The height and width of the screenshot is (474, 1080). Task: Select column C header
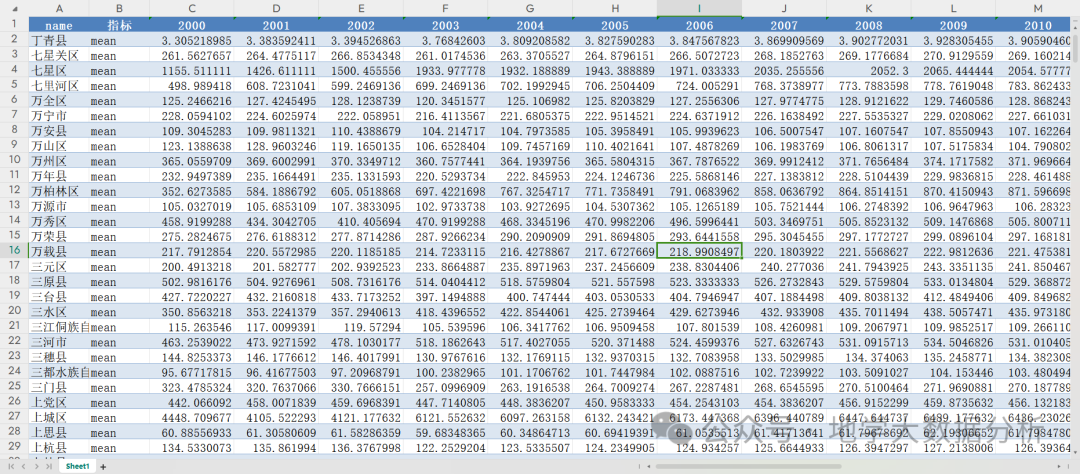[x=191, y=8]
